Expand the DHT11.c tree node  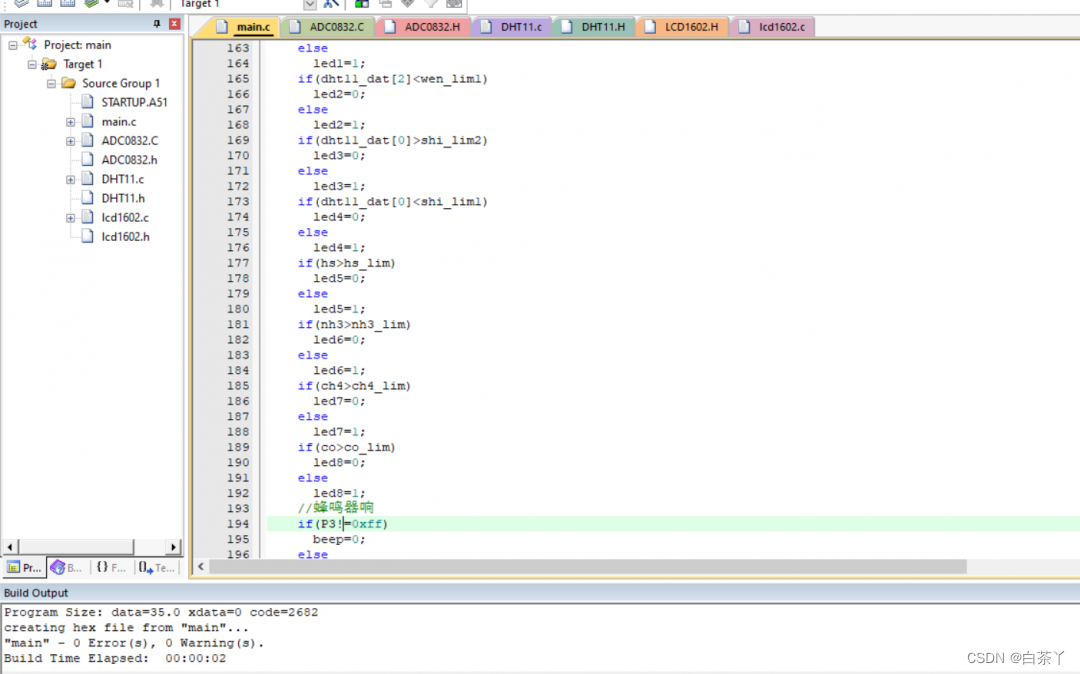click(x=71, y=180)
